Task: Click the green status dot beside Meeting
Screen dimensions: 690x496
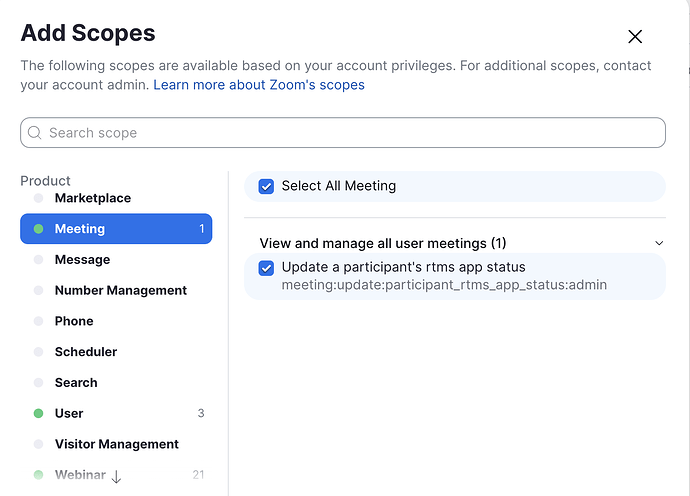Action: point(38,229)
